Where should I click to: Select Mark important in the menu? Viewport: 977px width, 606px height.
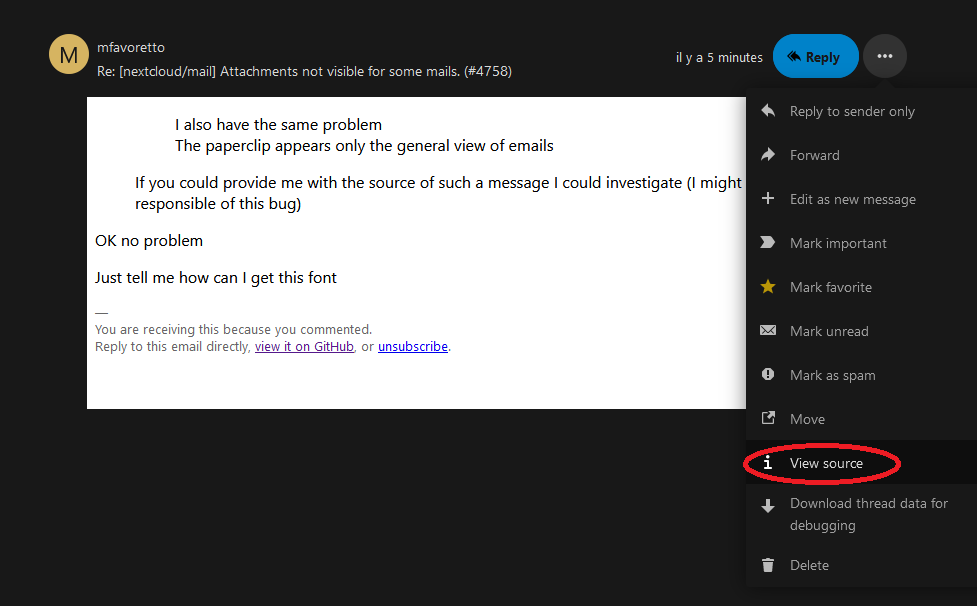point(861,243)
